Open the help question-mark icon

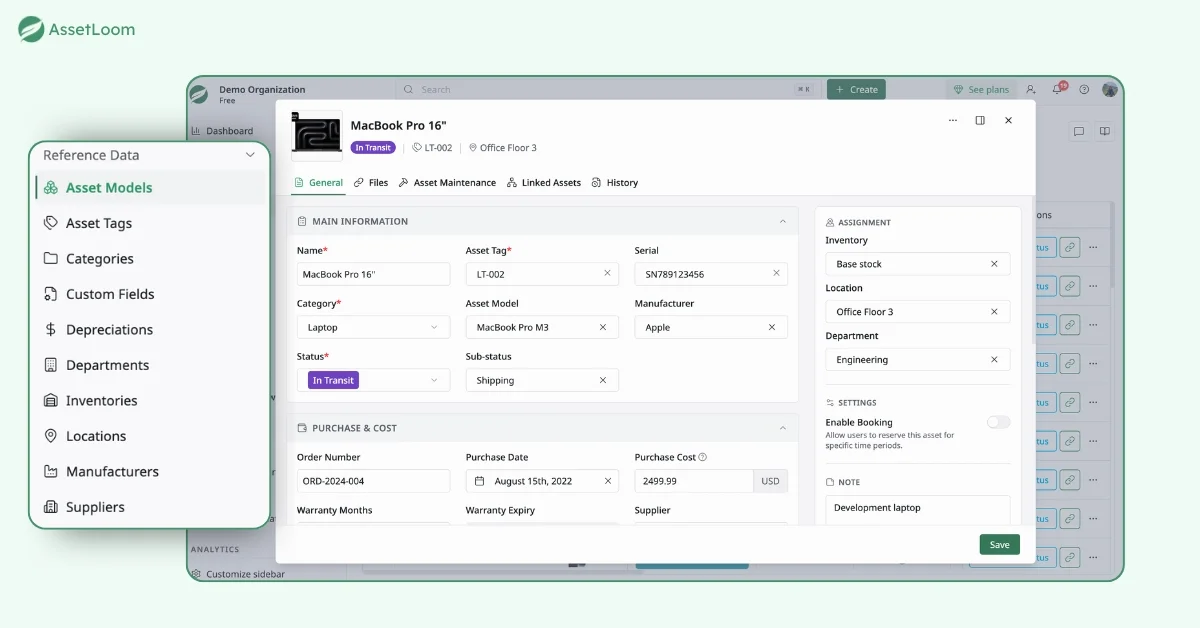pyautogui.click(x=1084, y=89)
